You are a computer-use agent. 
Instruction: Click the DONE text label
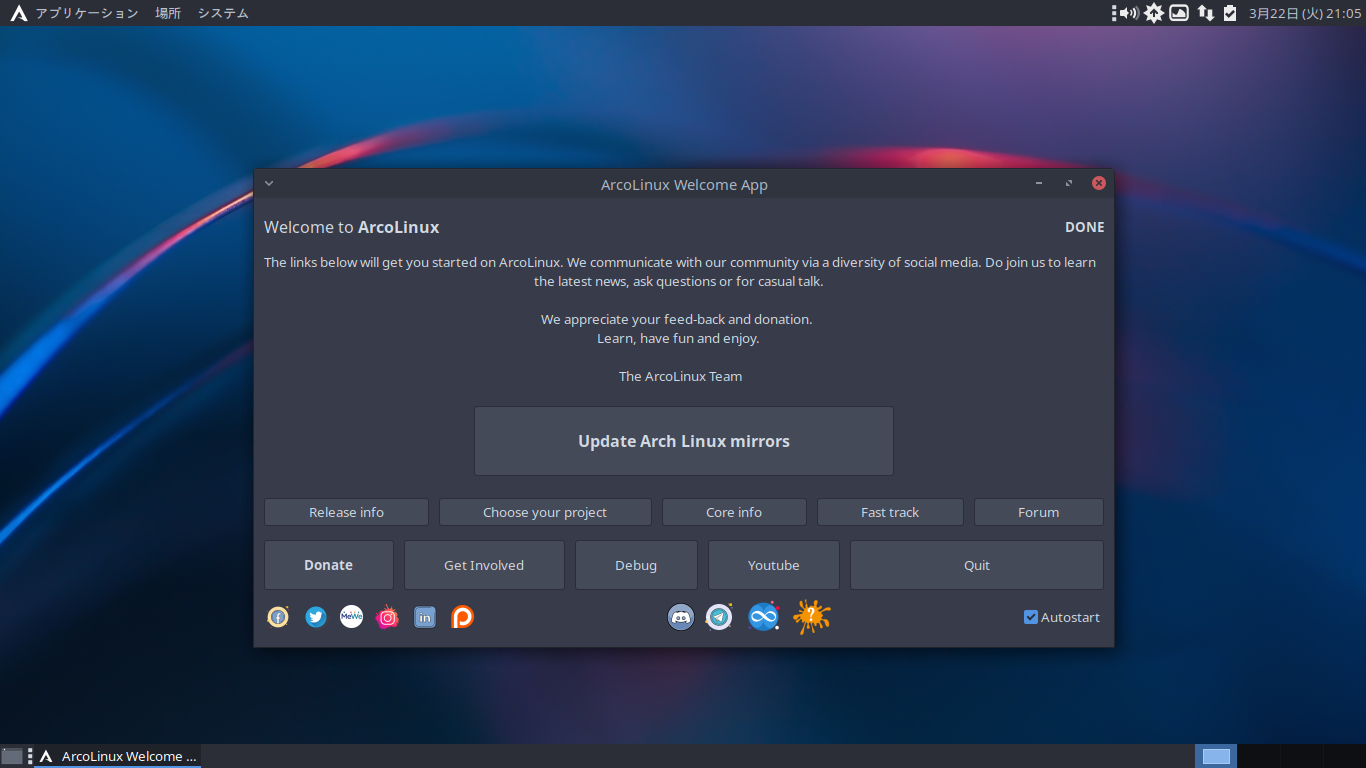(x=1085, y=227)
